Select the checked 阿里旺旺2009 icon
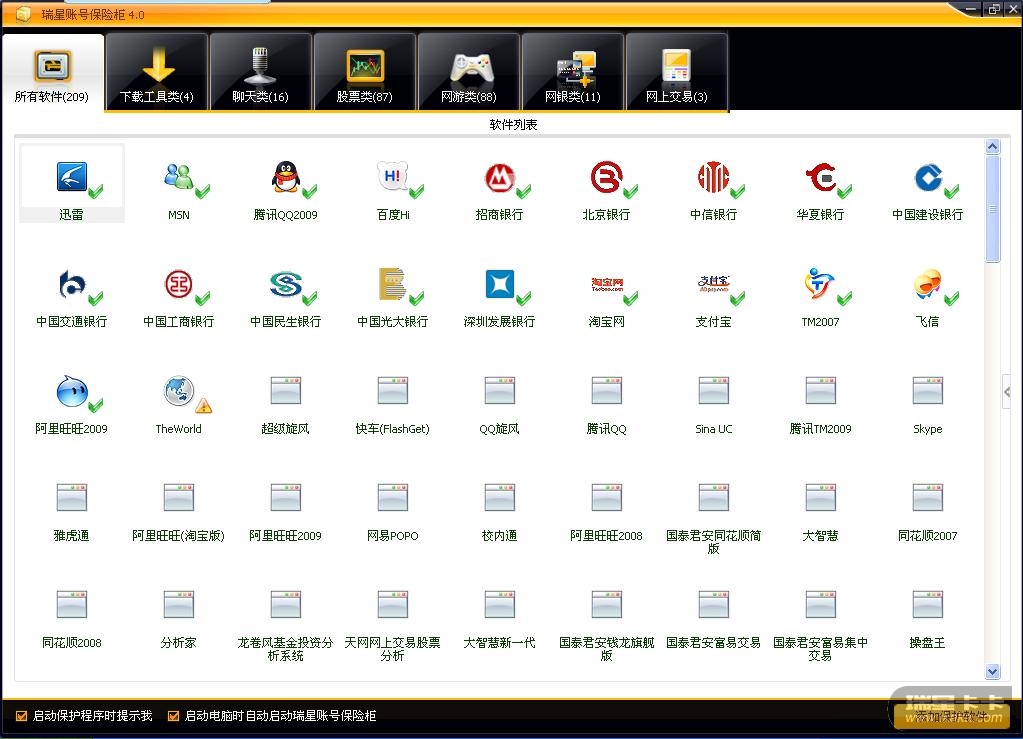This screenshot has height=739, width=1023. [x=72, y=391]
